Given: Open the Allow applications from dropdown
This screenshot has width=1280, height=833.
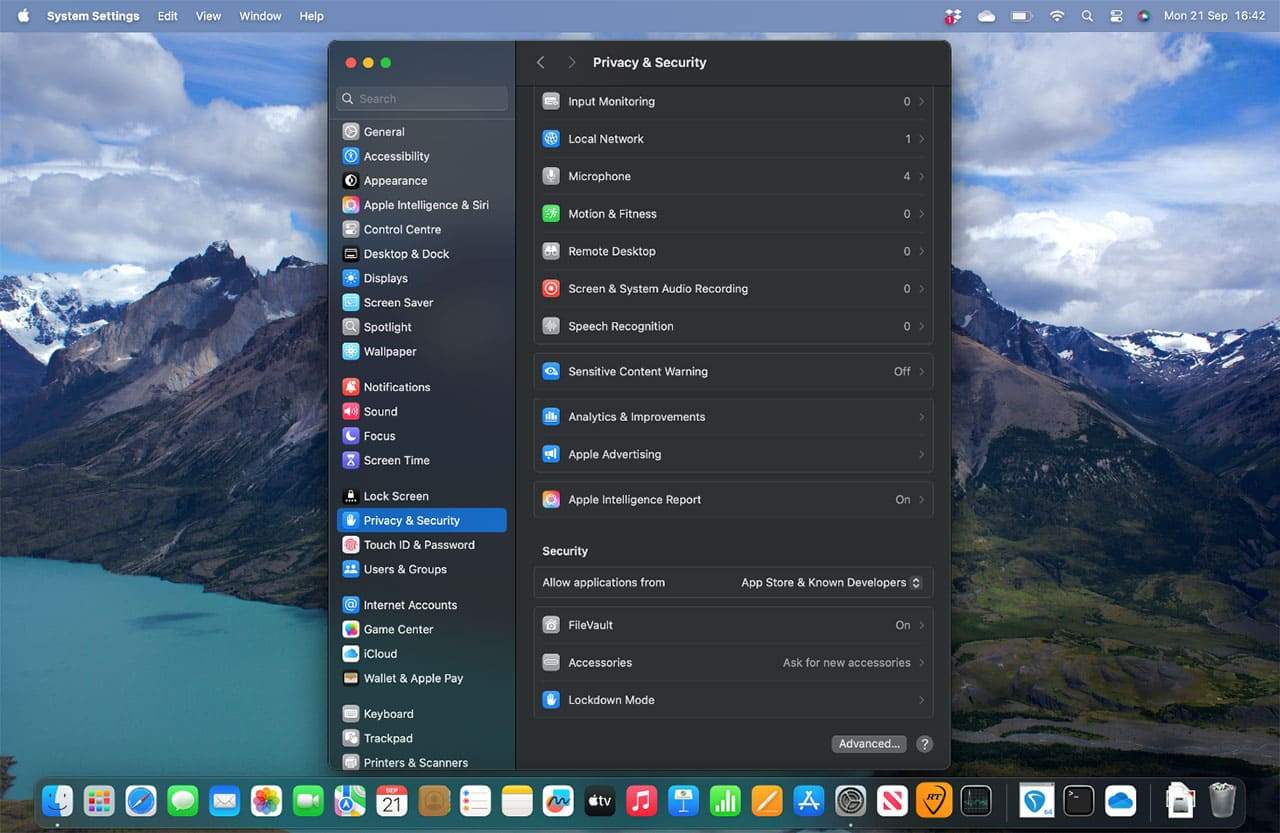Looking at the screenshot, I should tap(830, 582).
